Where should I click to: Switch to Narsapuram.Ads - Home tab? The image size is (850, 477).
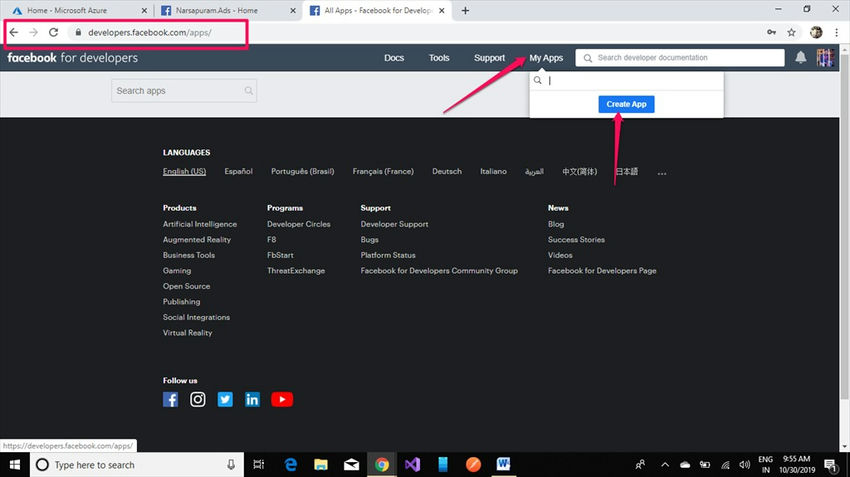click(x=228, y=10)
